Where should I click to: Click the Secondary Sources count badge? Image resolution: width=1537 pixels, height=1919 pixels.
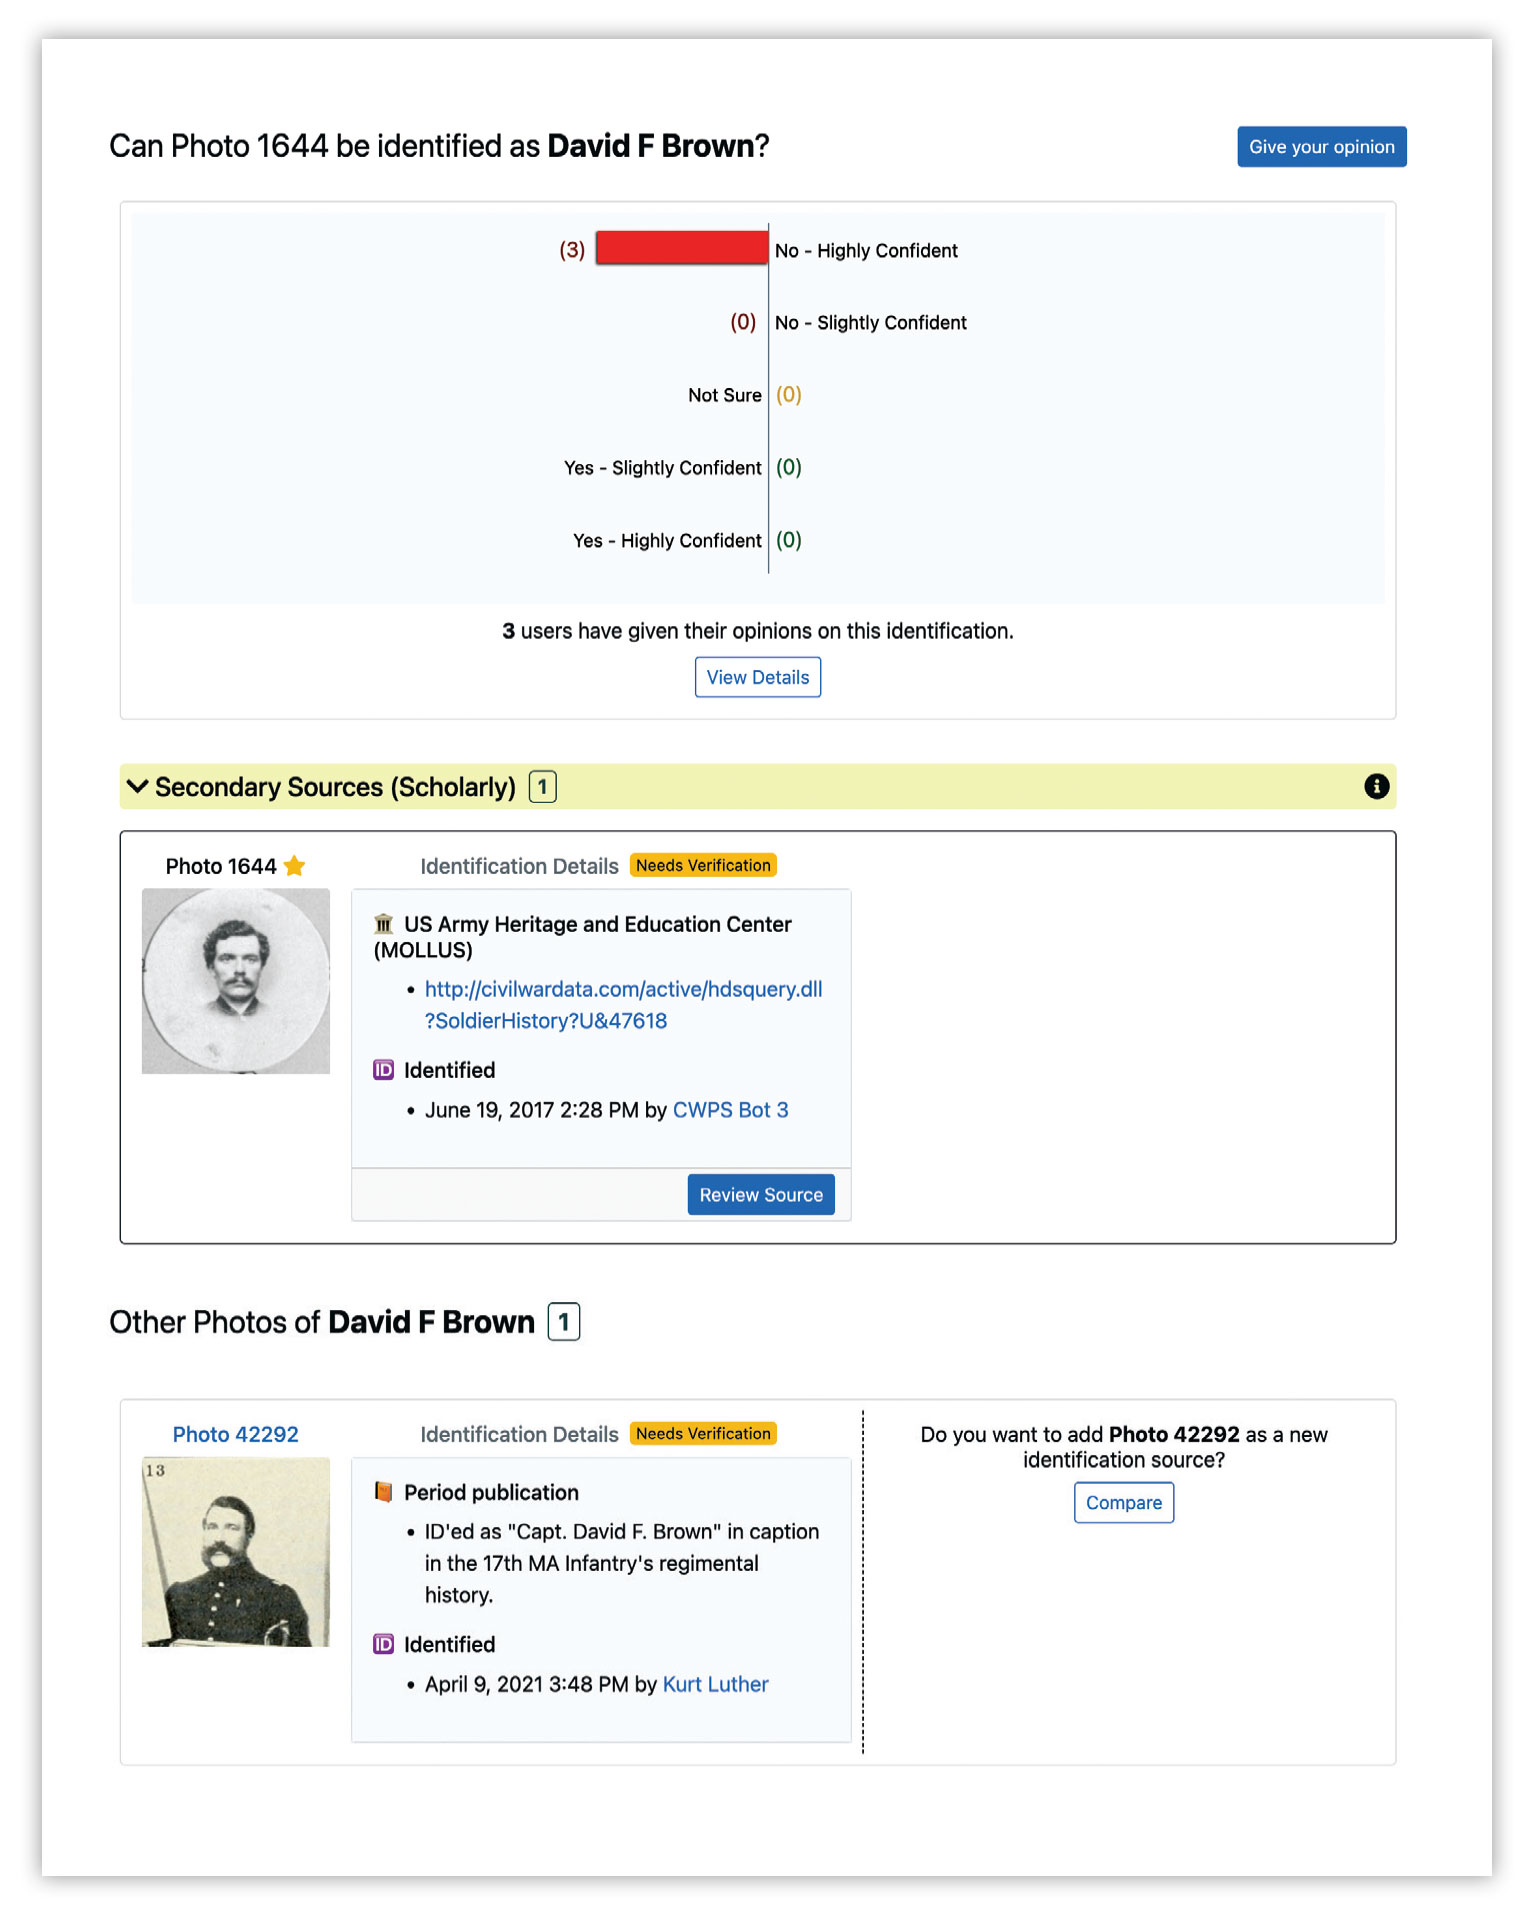(542, 787)
